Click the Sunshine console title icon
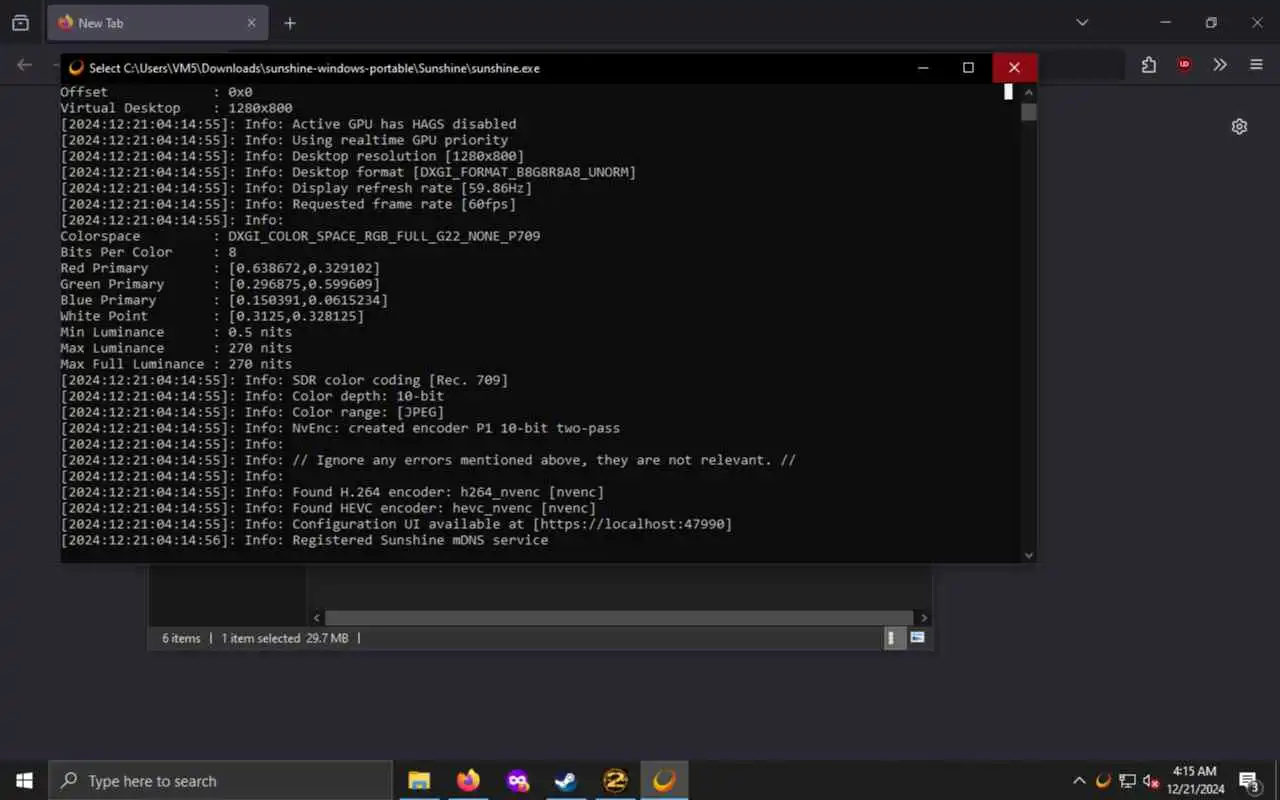The image size is (1280, 800). (76, 68)
